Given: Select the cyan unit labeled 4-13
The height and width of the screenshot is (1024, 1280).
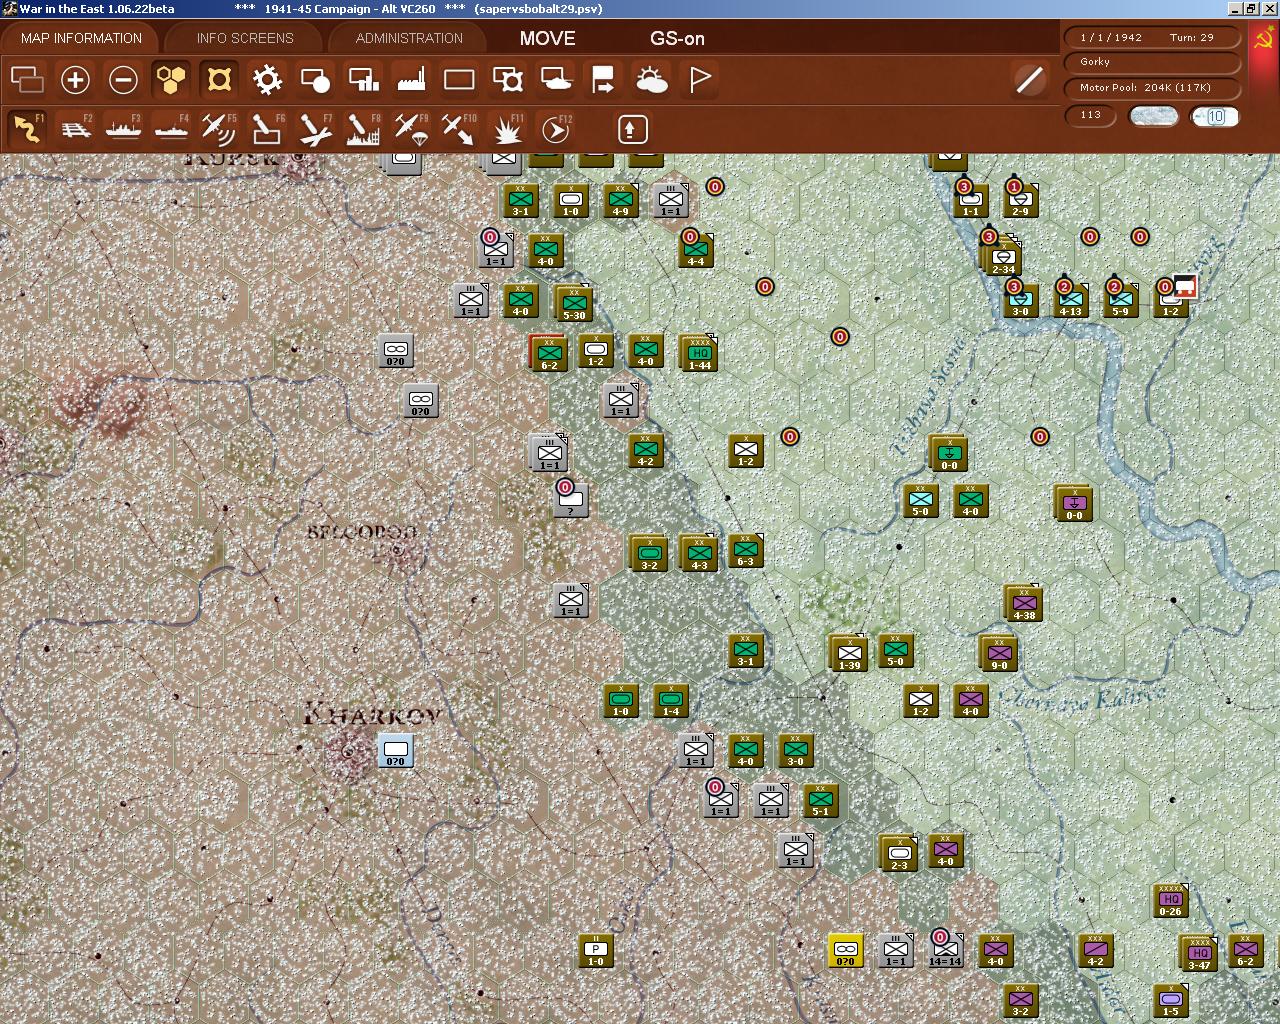Looking at the screenshot, I should [1070, 298].
